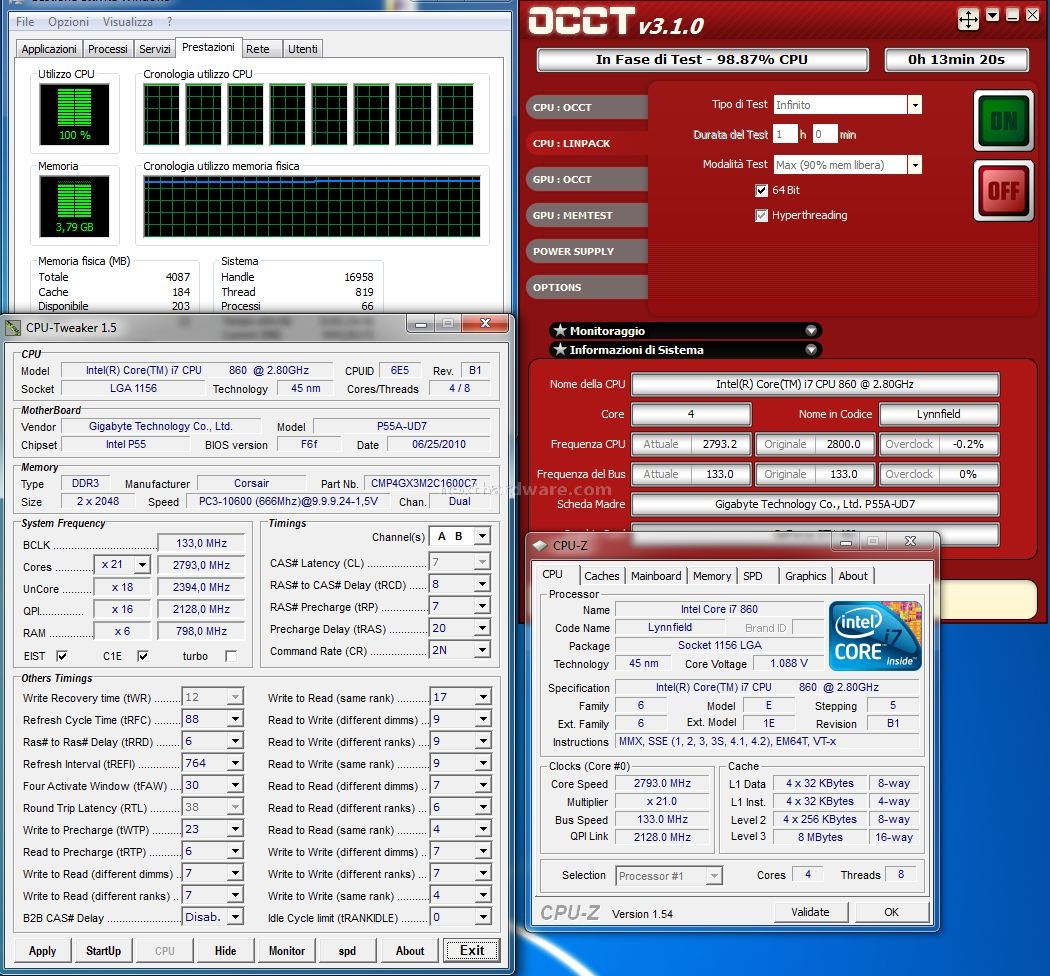Select GPU : MEMTEST in OCCT
This screenshot has height=976, width=1050.
click(x=587, y=215)
